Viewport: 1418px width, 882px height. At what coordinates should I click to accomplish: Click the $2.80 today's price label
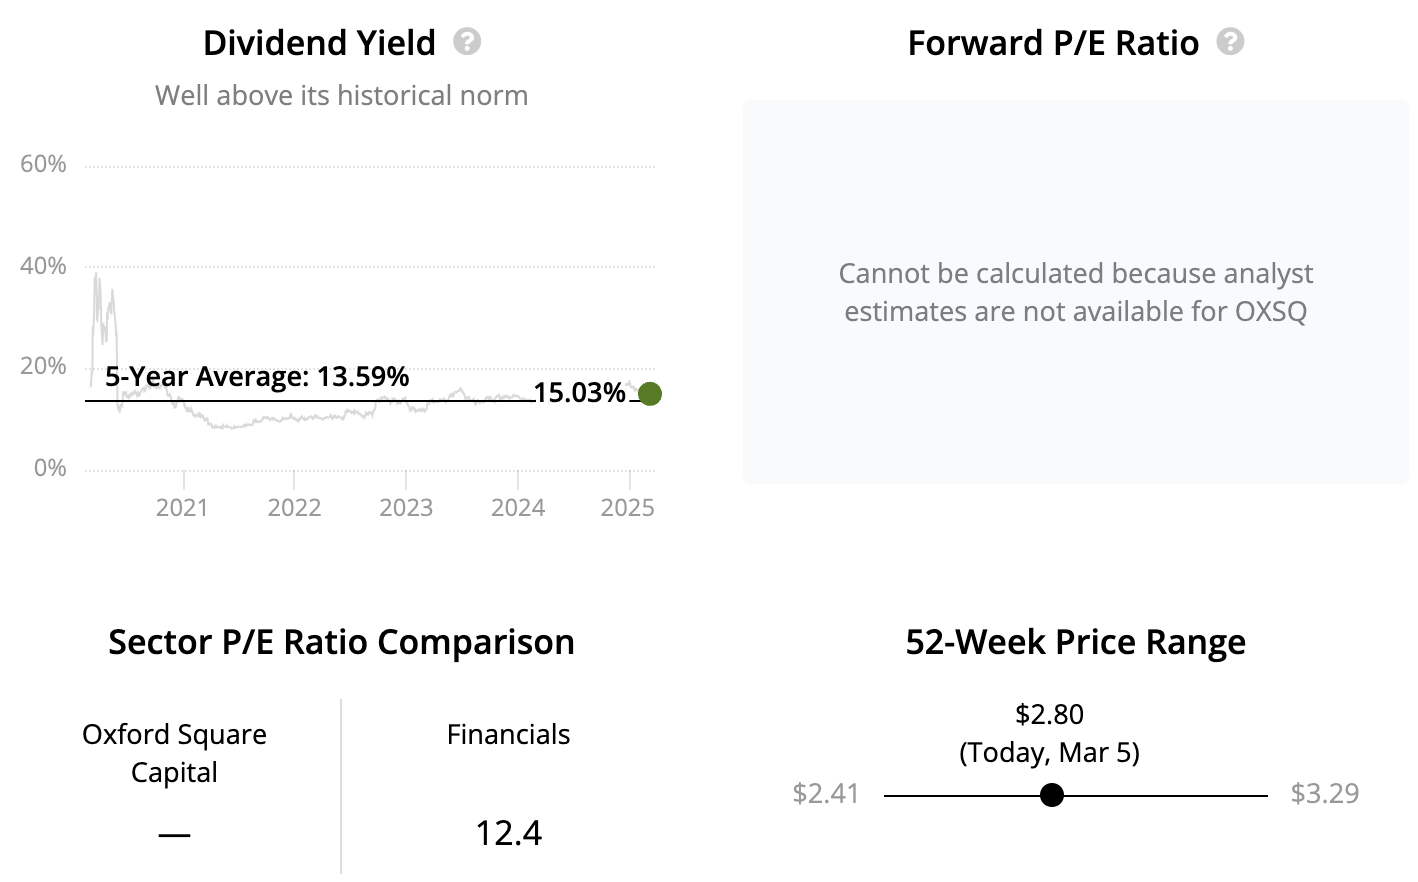point(1049,715)
